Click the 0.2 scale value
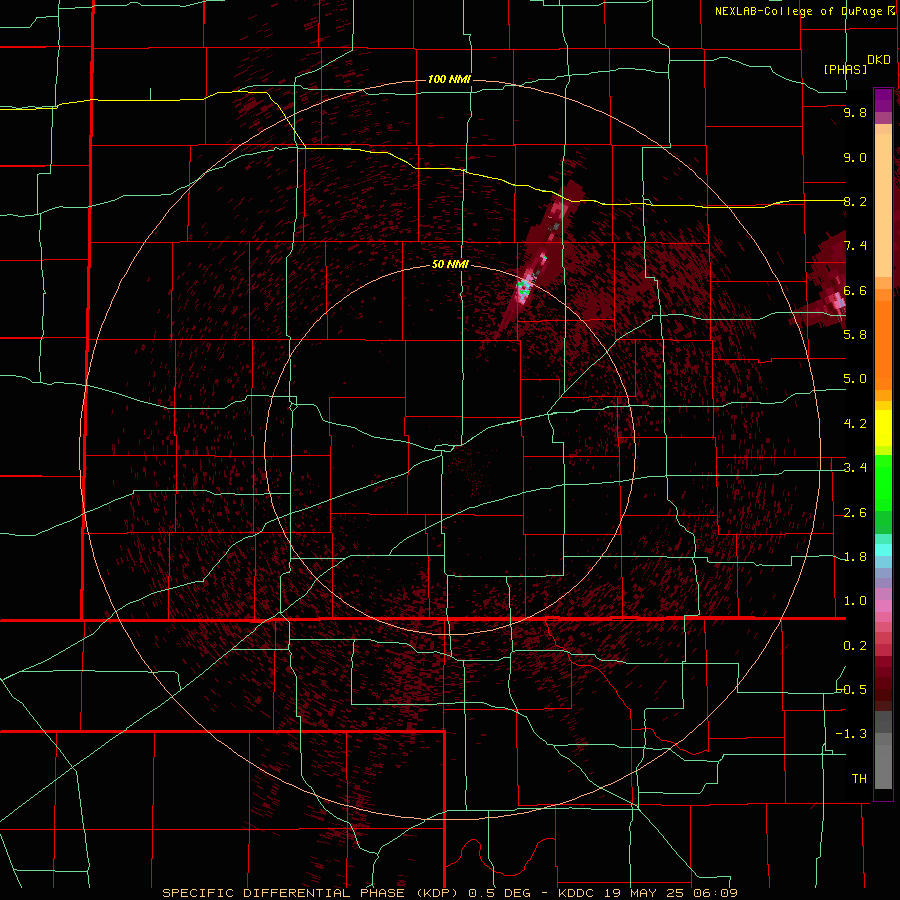 pos(855,645)
